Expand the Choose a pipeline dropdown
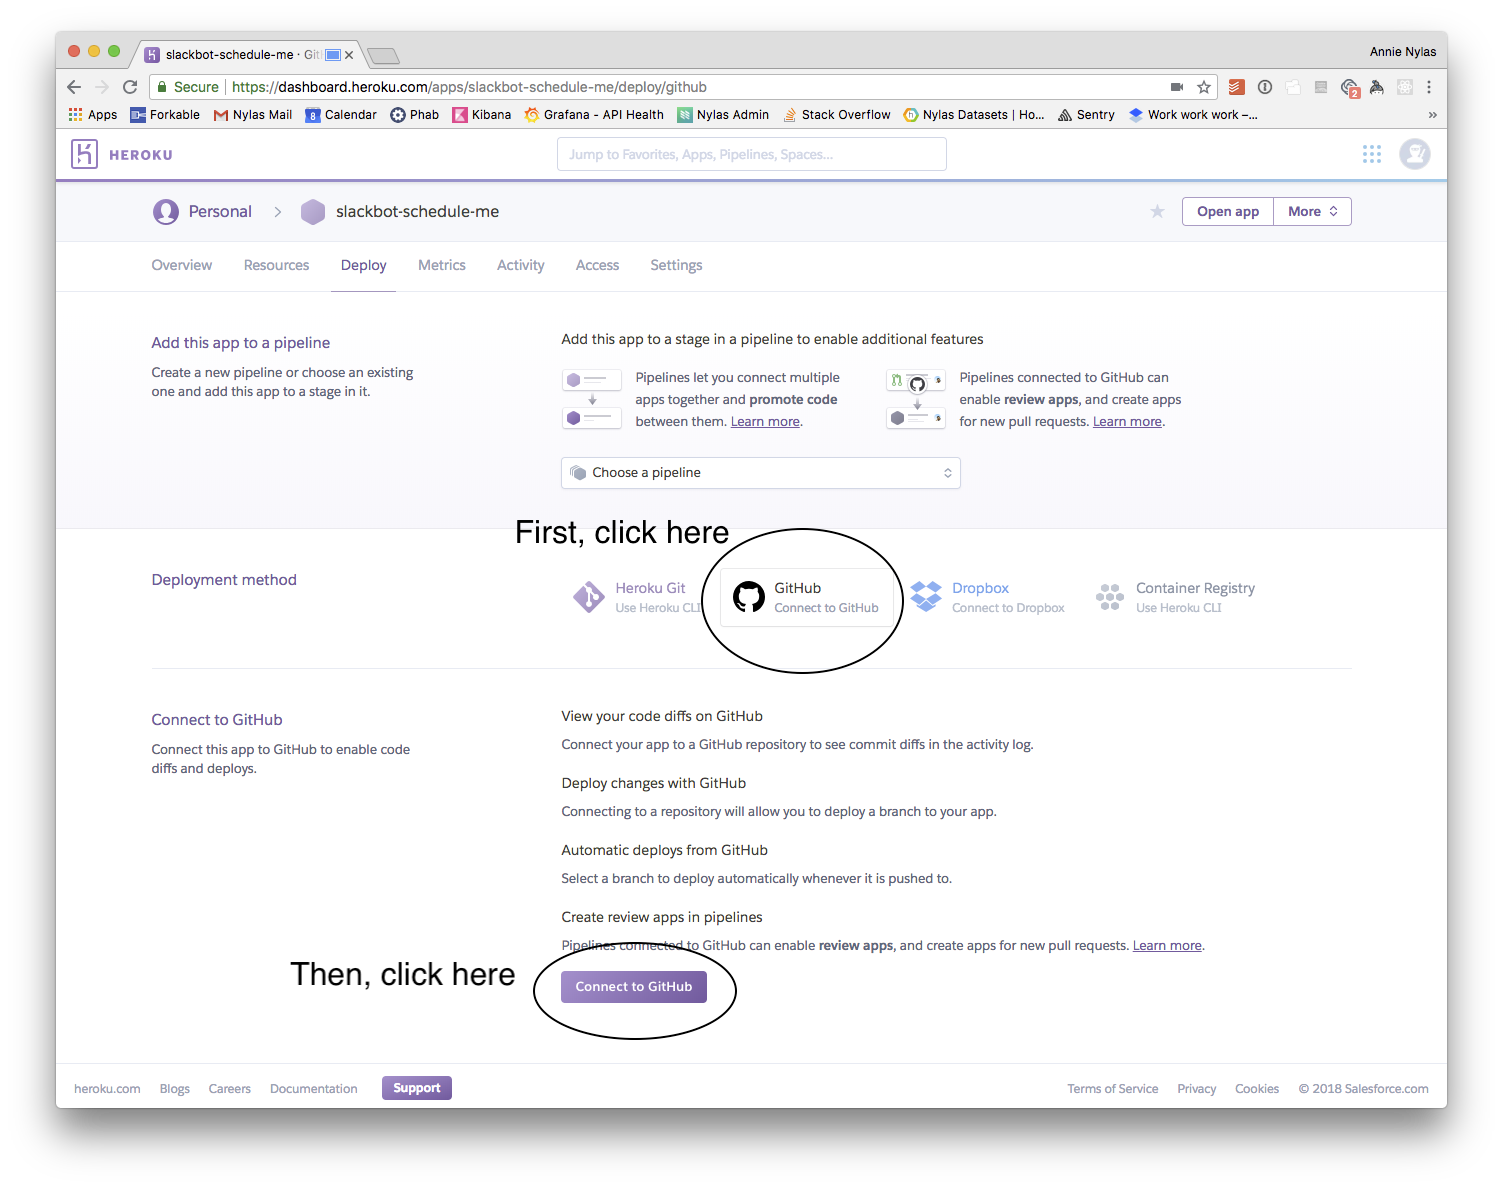 coord(761,473)
